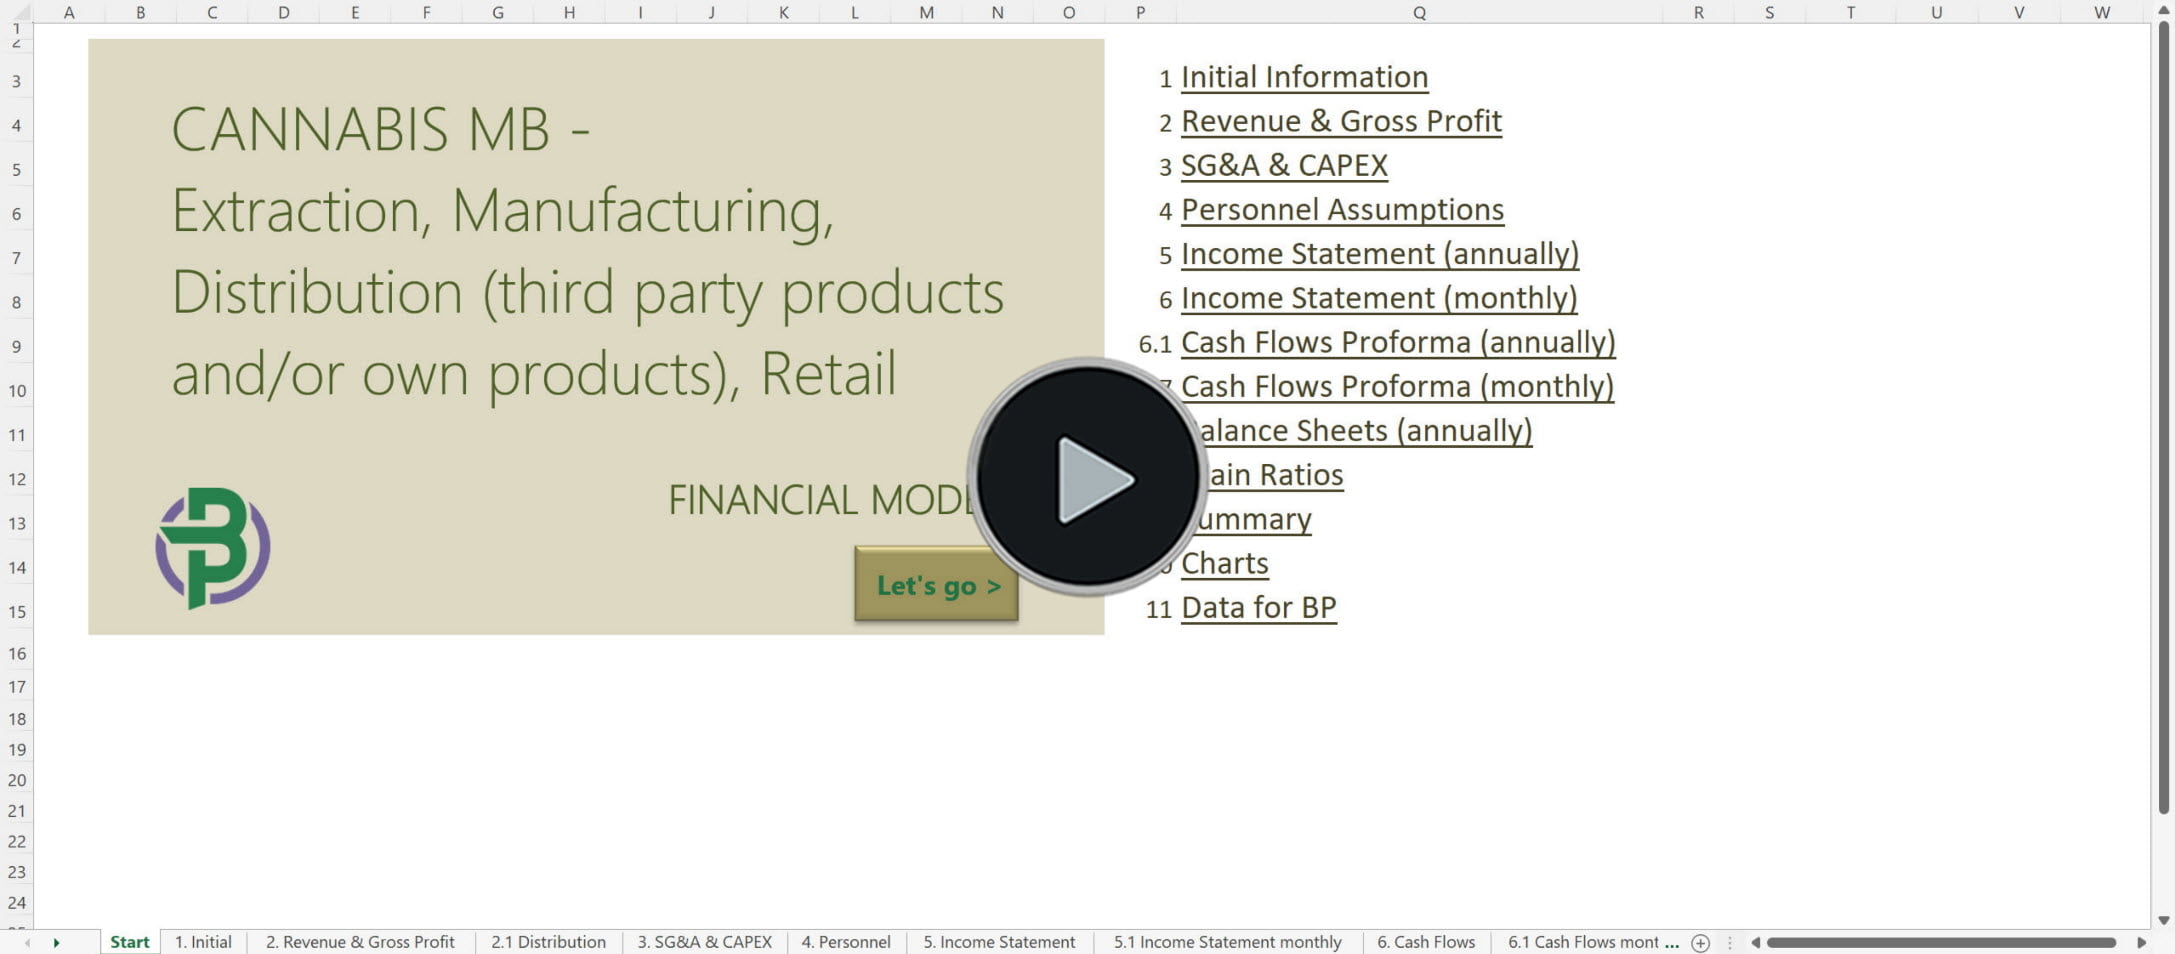Open Personnel Assumptions link

pos(1342,209)
